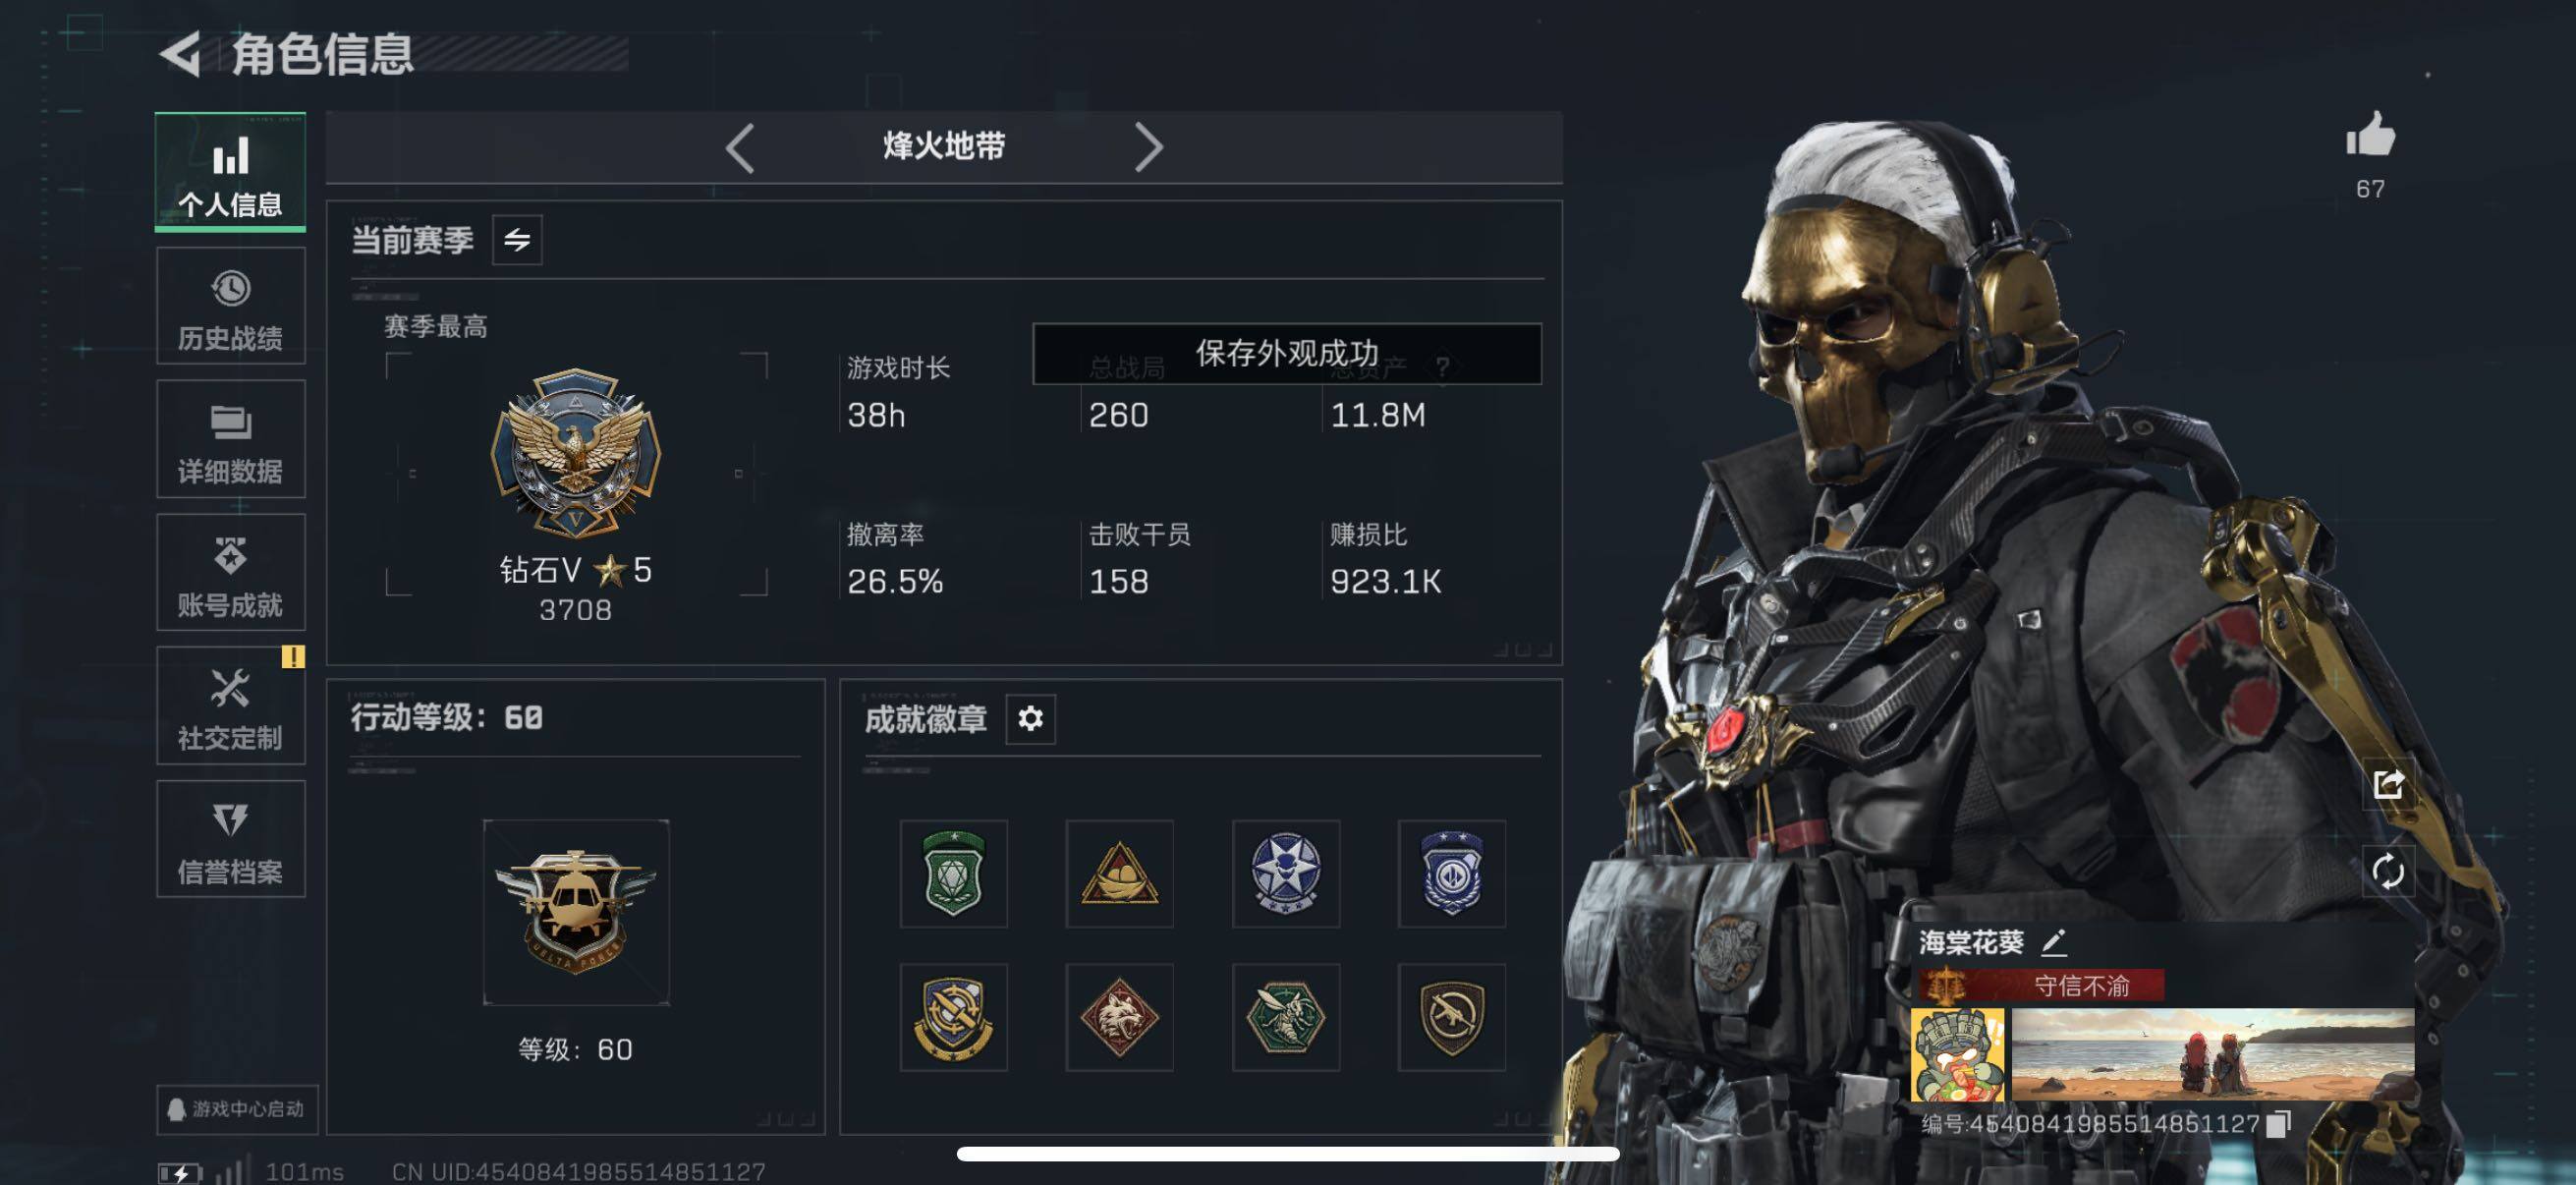2576x1185 pixels.
Task: Open the 历史战绩 tab
Action: (x=231, y=307)
